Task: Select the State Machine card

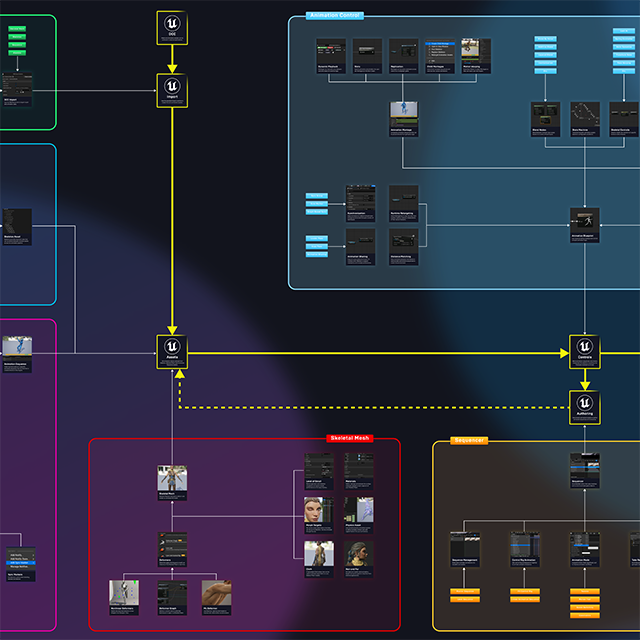Action: tap(585, 117)
